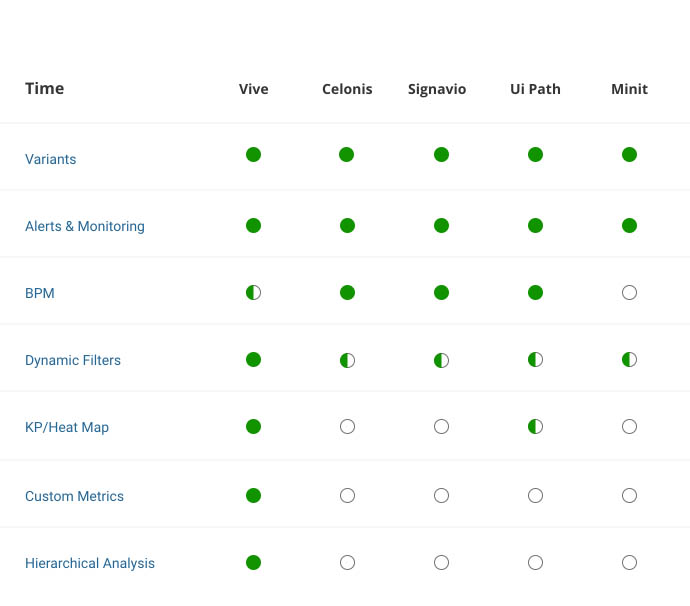Click the Signavio column header
Image resolution: width=690 pixels, height=606 pixels.
437,89
